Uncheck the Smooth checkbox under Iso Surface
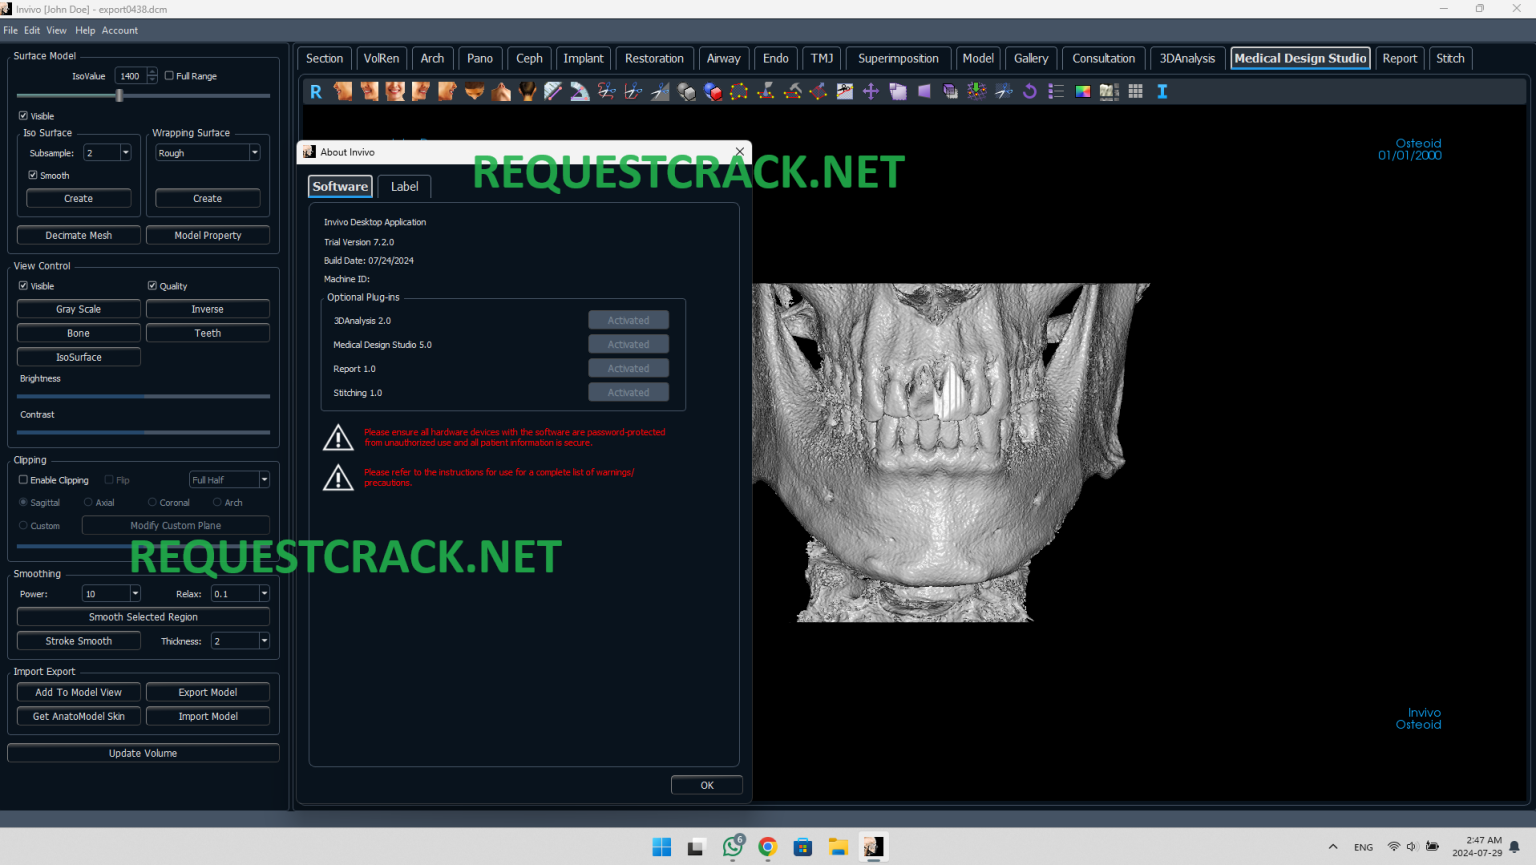This screenshot has width=1536, height=865. click(x=34, y=175)
